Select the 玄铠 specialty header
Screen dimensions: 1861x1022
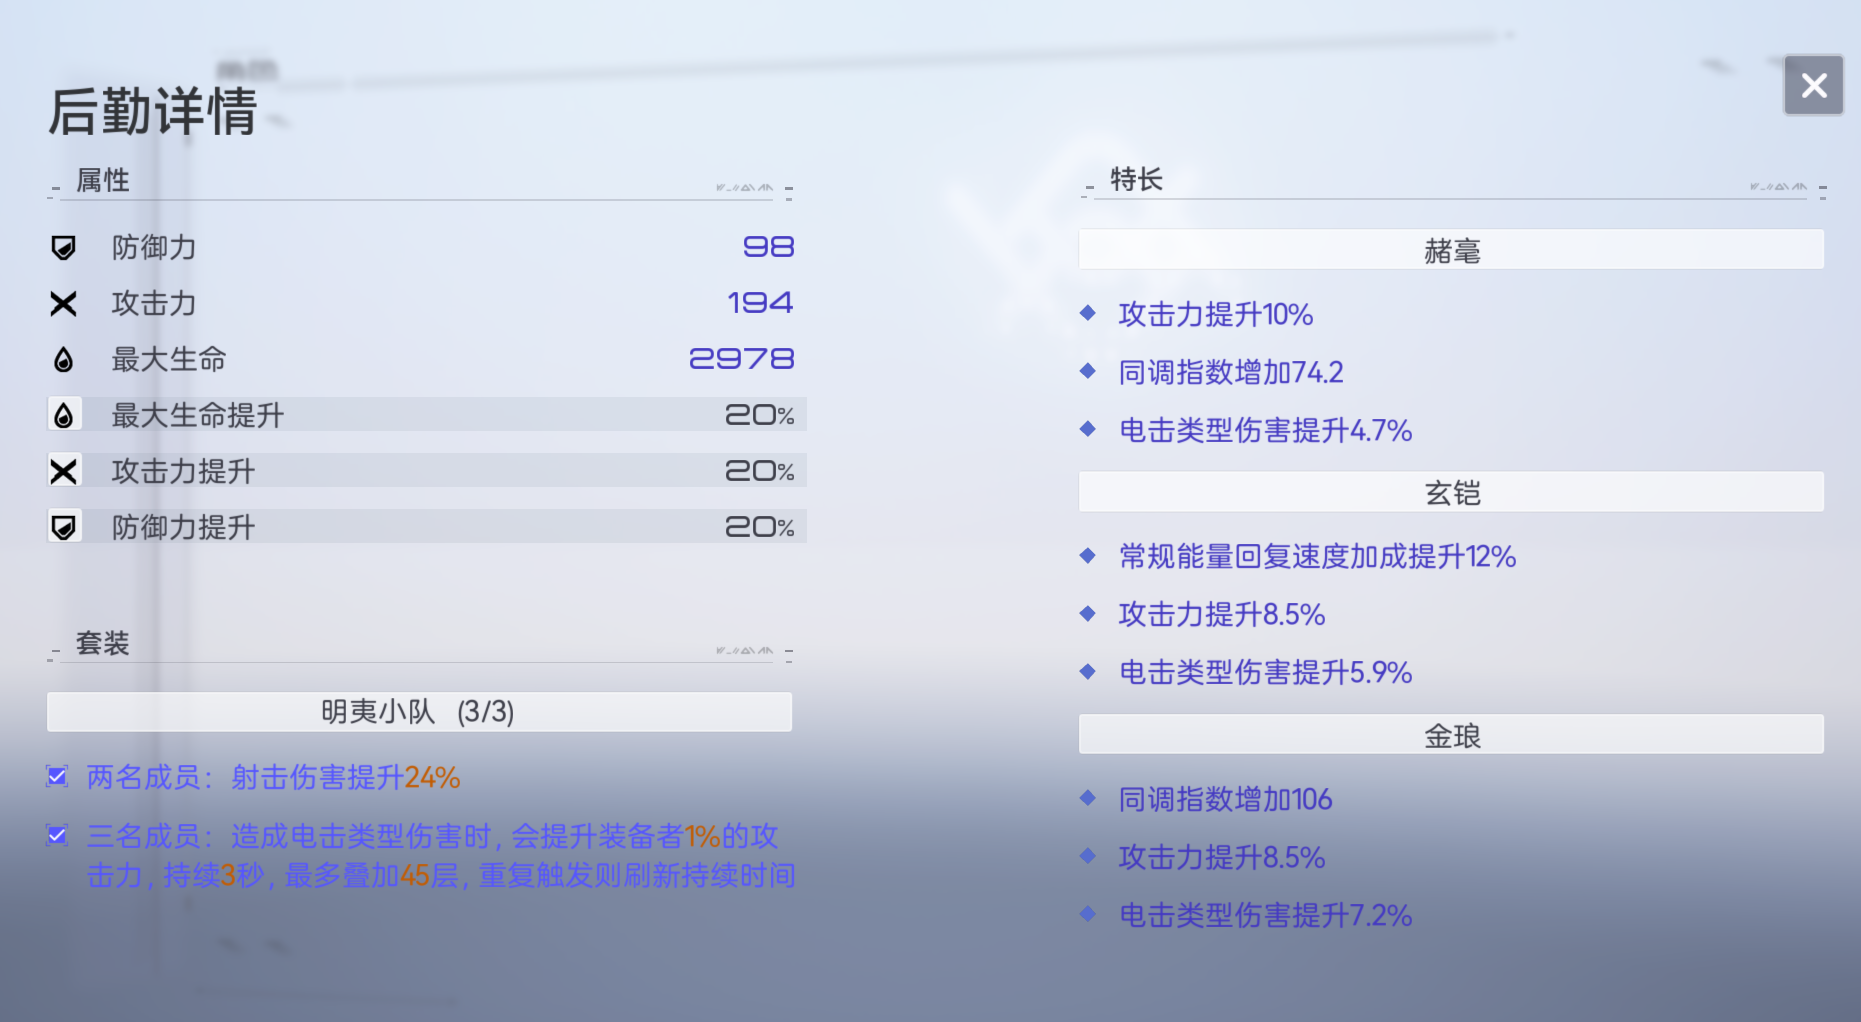1451,492
